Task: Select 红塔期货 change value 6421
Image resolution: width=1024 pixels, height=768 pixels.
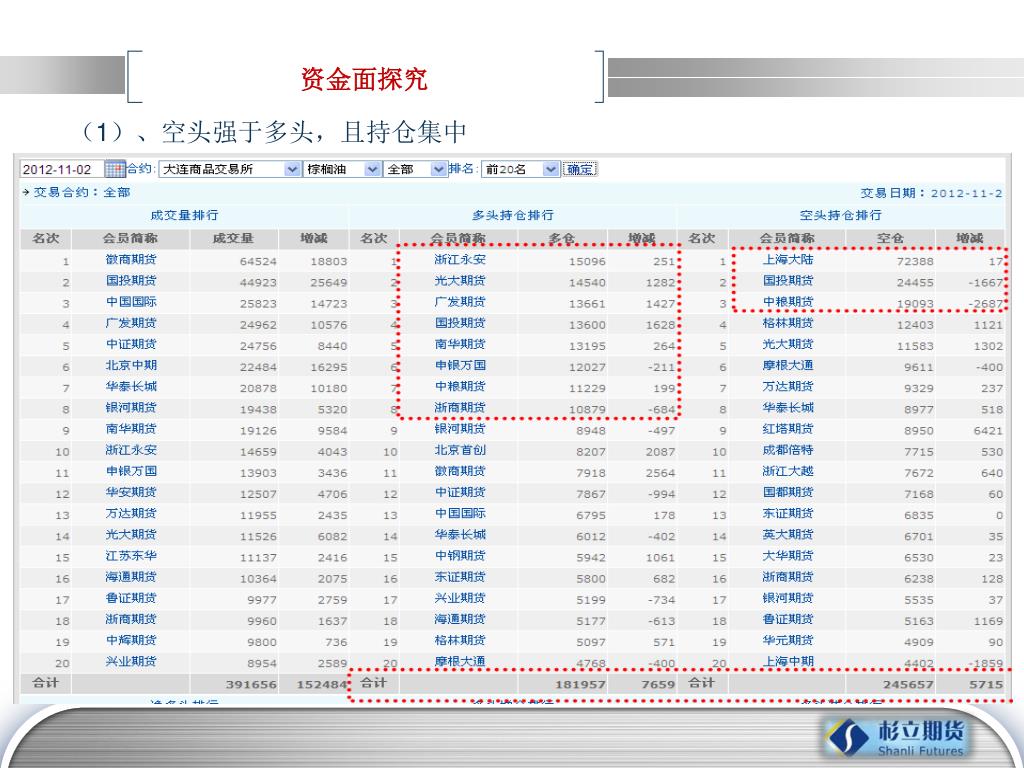Action: point(987,431)
